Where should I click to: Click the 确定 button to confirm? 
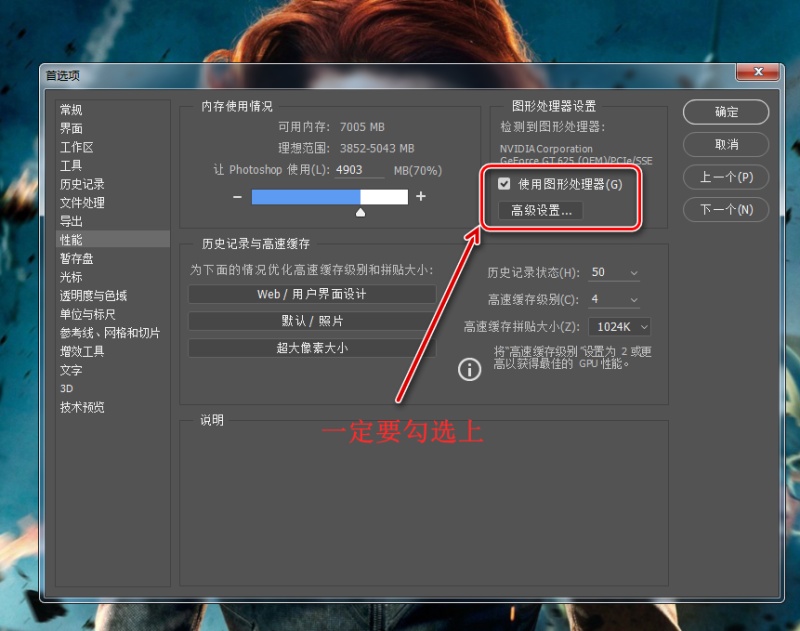click(725, 112)
